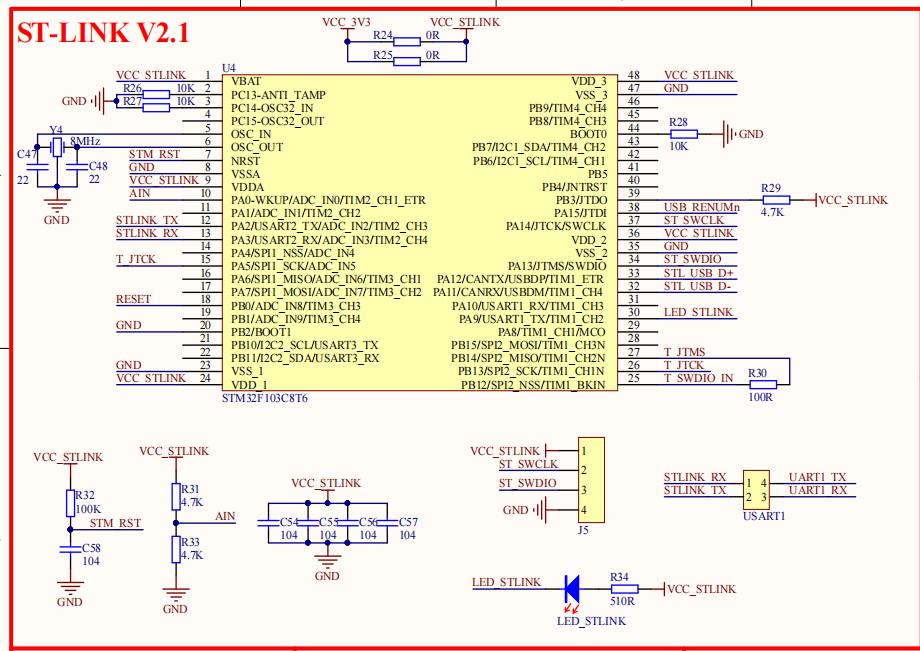Viewport: 920px width, 651px height.
Task: Select the R30 resistor symbol
Action: click(x=763, y=385)
